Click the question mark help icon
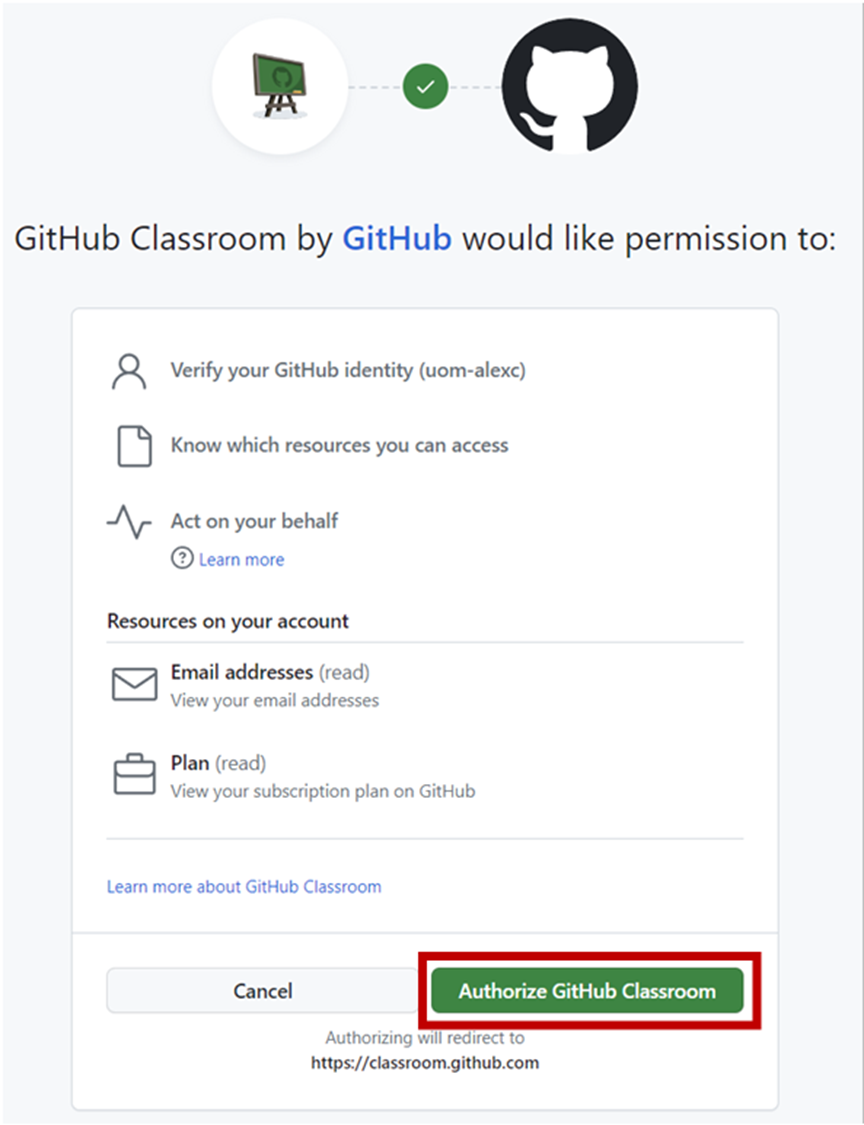 182,559
